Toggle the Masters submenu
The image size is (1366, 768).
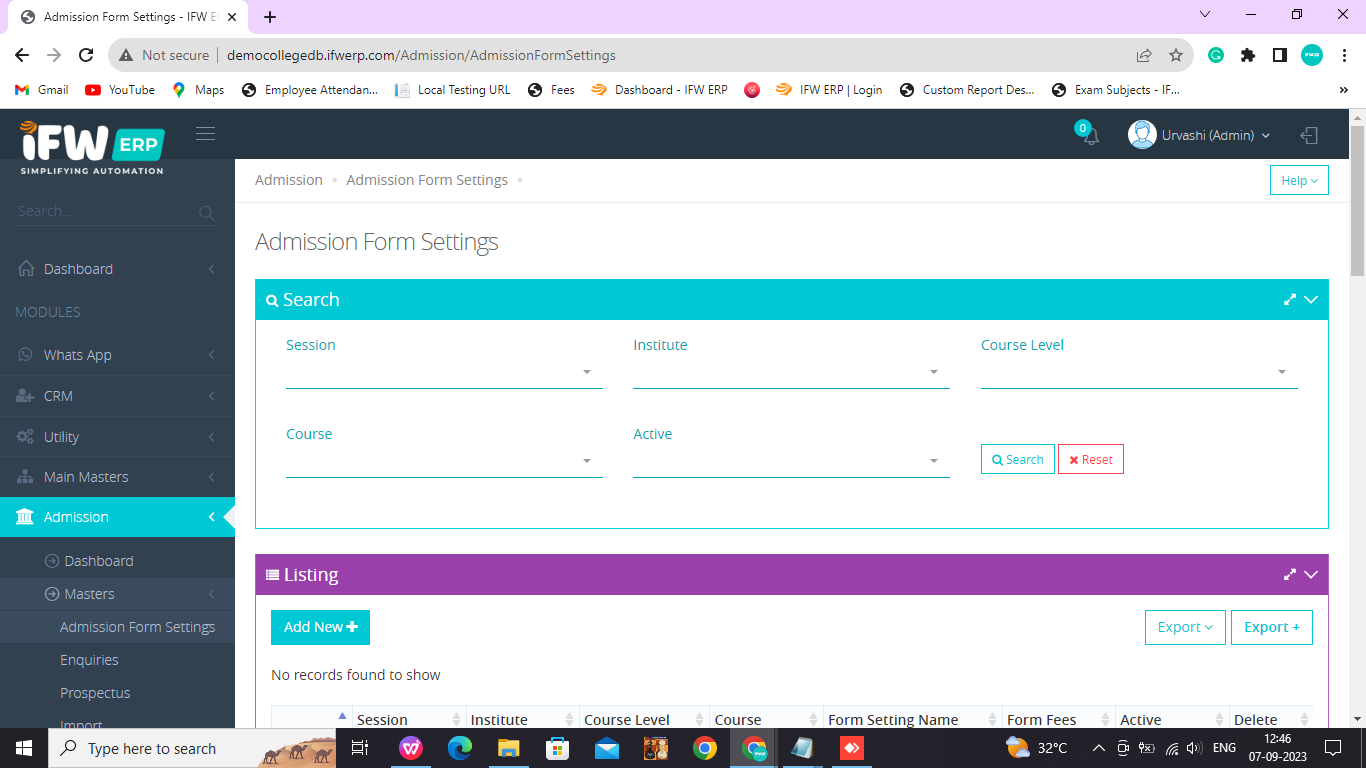(117, 594)
